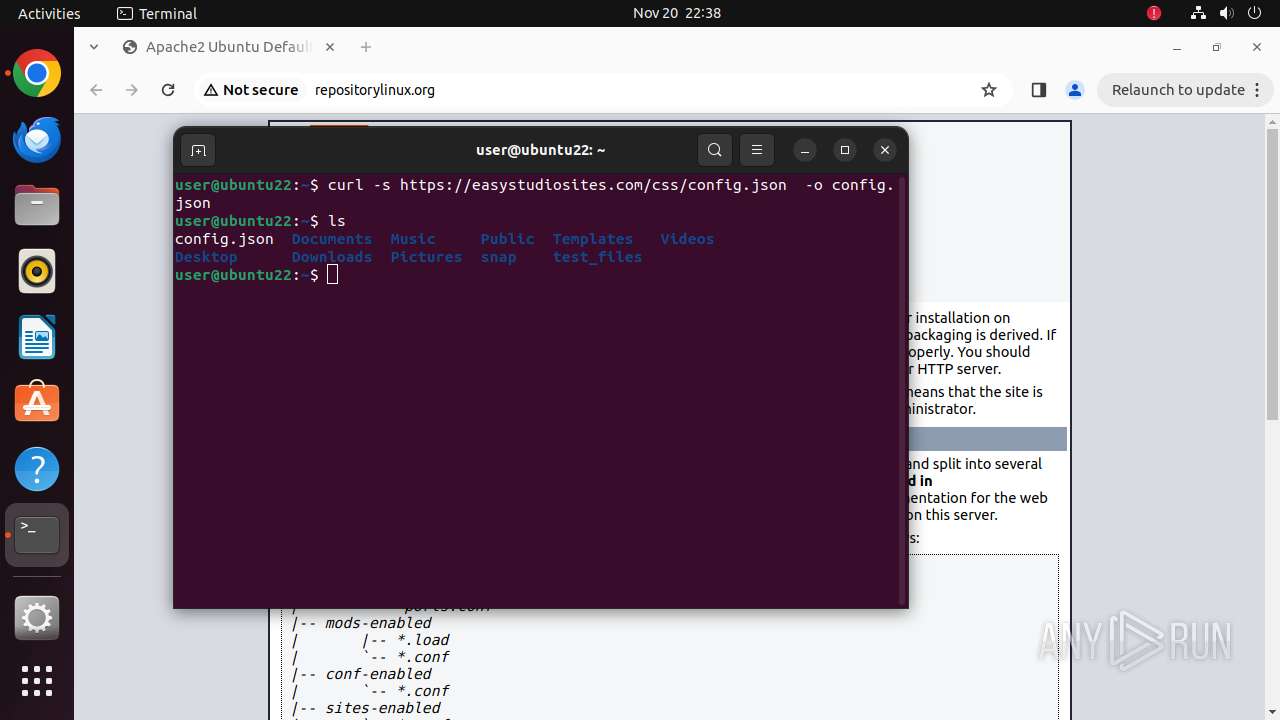Open a new Chrome tab
The height and width of the screenshot is (720, 1280).
(x=366, y=47)
